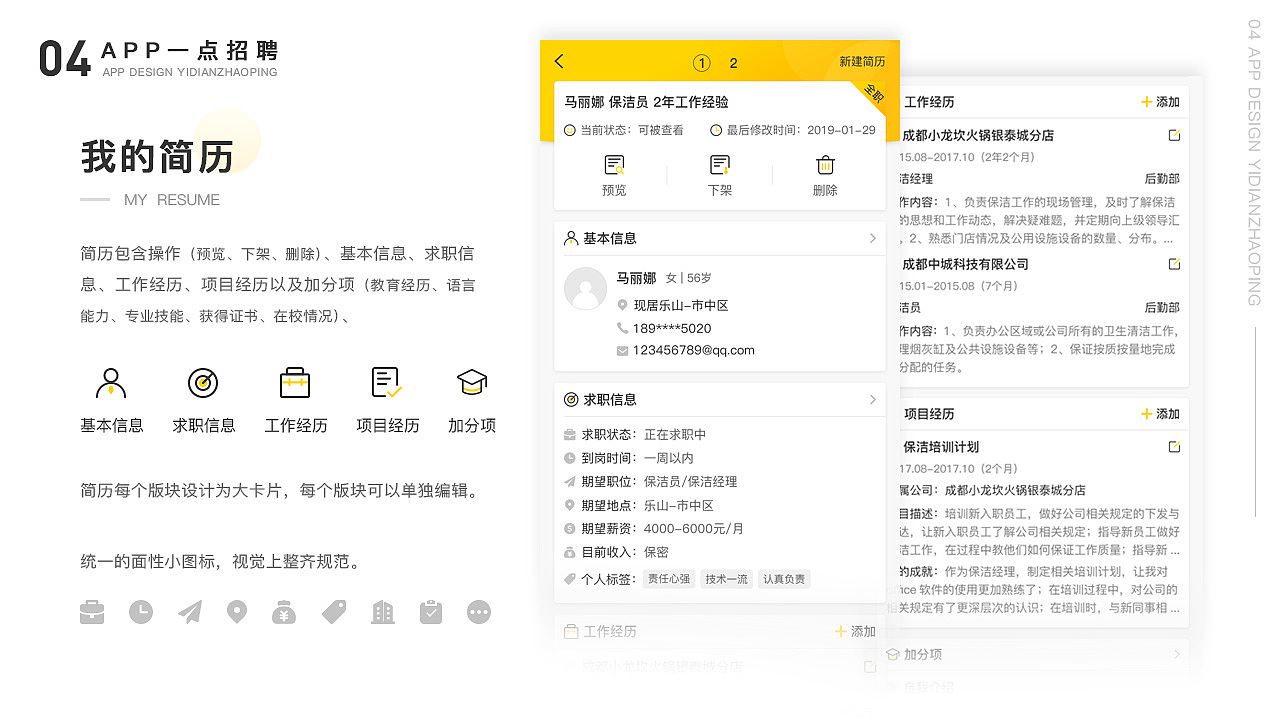Go back with the left chevron arrow
The image size is (1280, 720).
click(x=559, y=62)
